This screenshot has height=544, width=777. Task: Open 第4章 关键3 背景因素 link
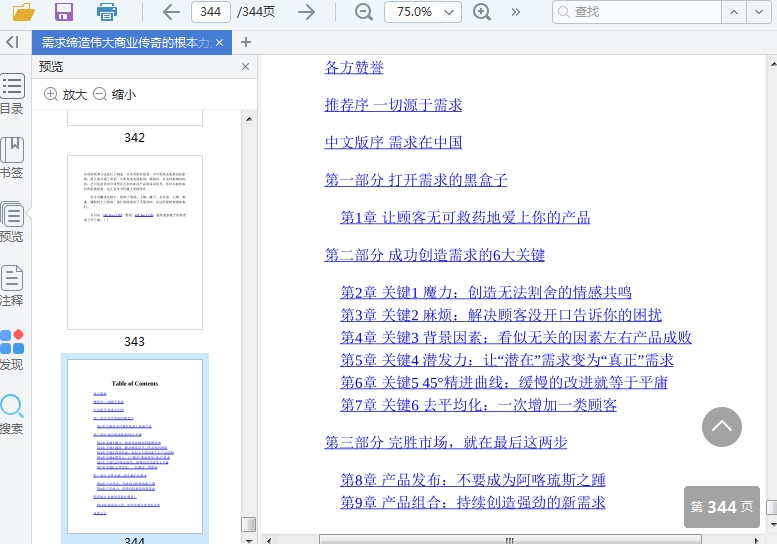pos(515,338)
